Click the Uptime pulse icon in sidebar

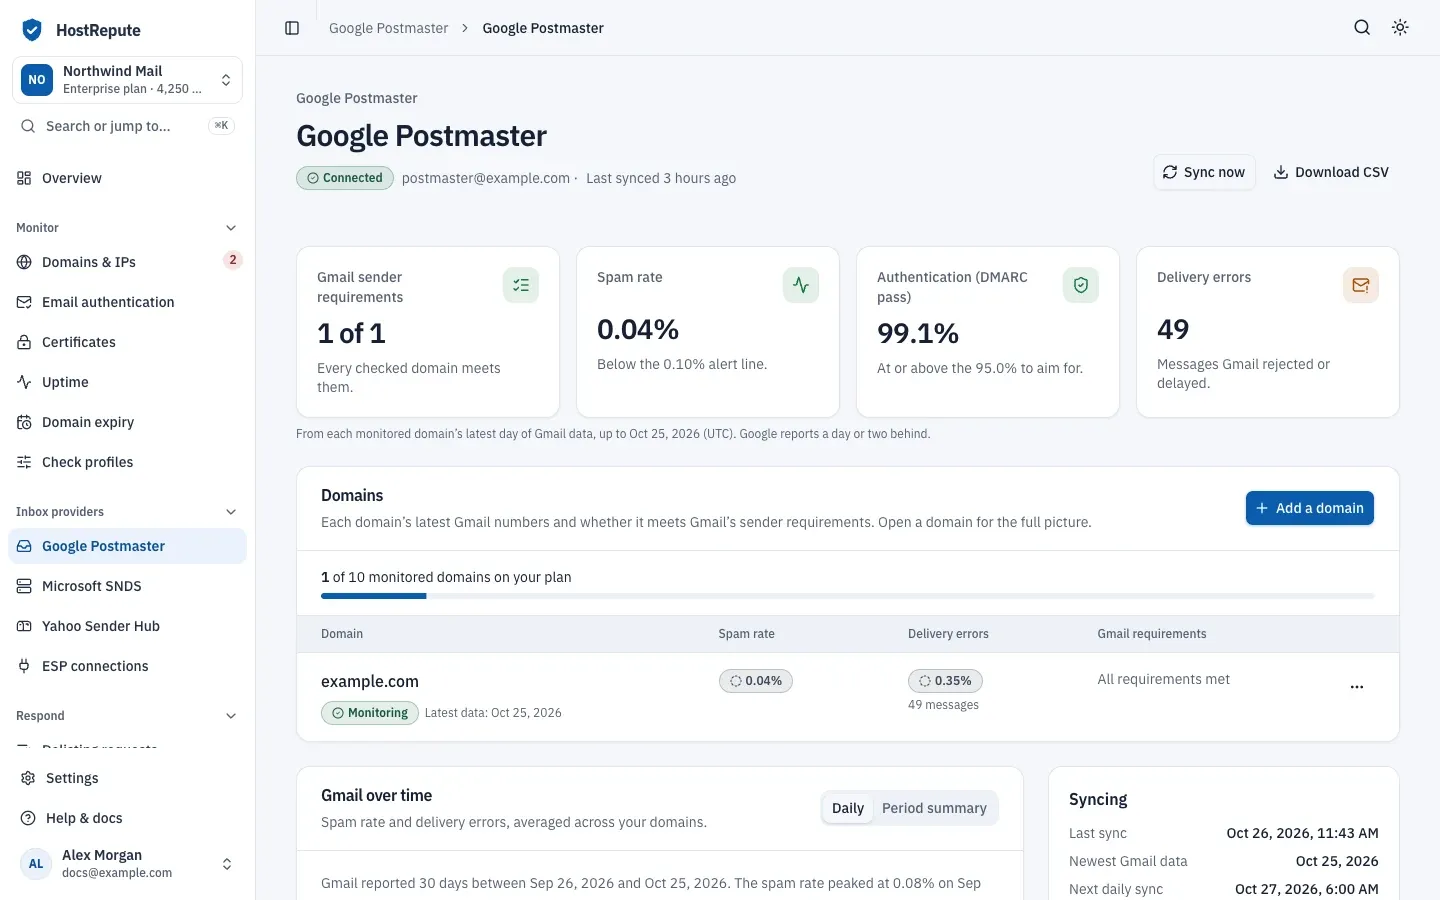click(x=24, y=382)
